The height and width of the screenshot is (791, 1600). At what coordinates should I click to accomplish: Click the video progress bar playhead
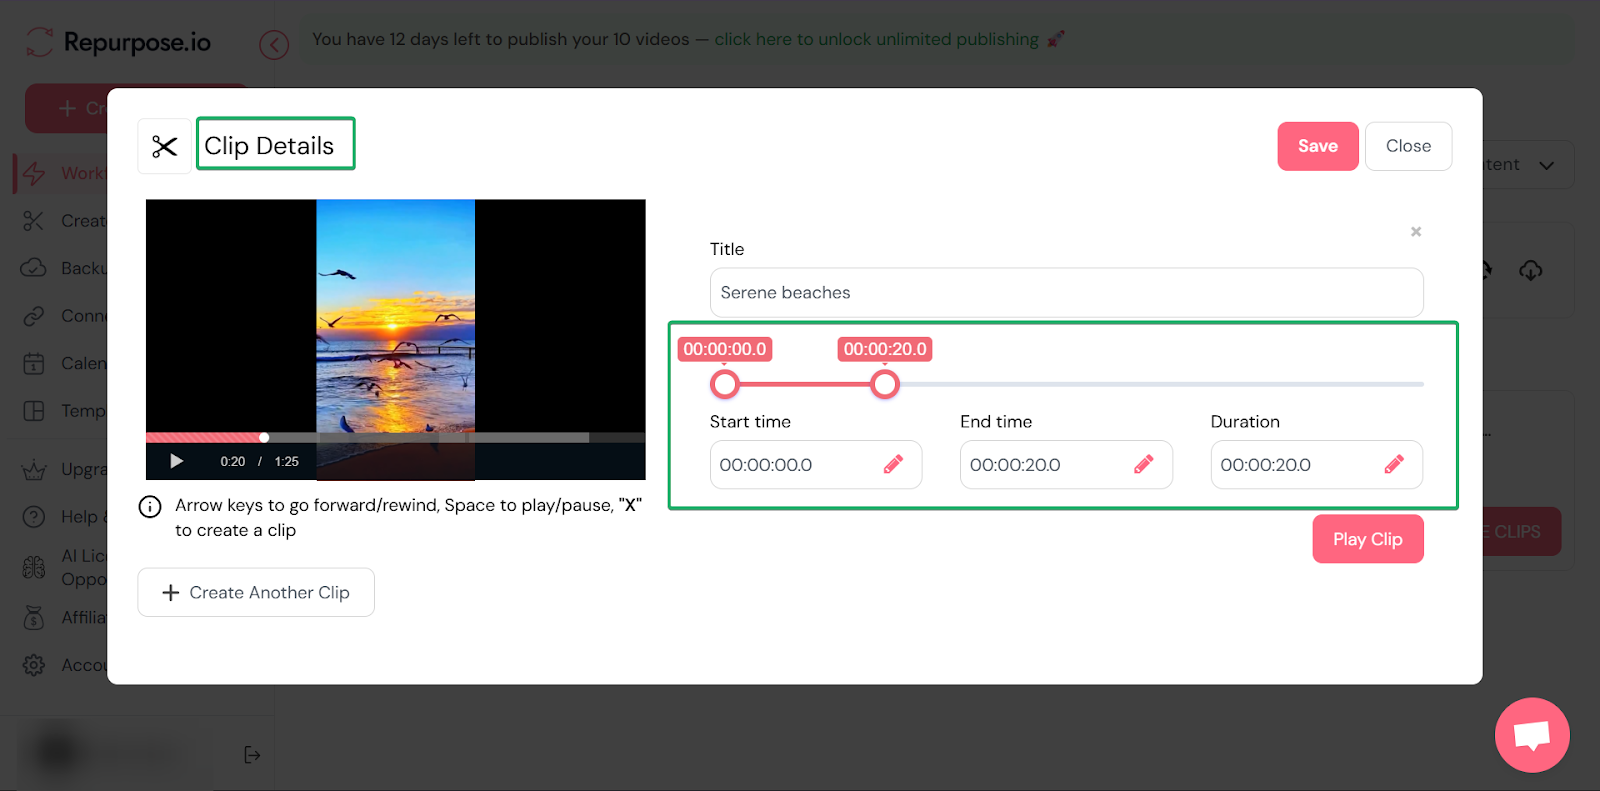pyautogui.click(x=264, y=437)
